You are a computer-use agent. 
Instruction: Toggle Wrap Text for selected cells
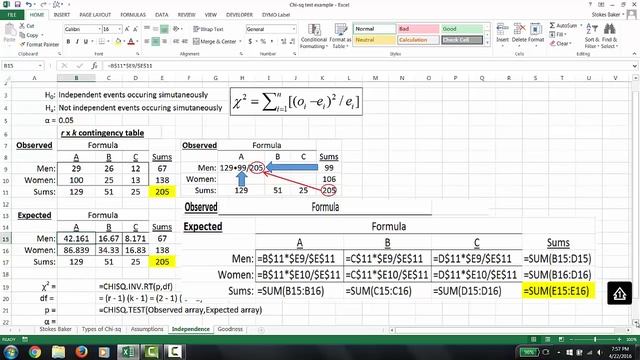pyautogui.click(x=208, y=29)
